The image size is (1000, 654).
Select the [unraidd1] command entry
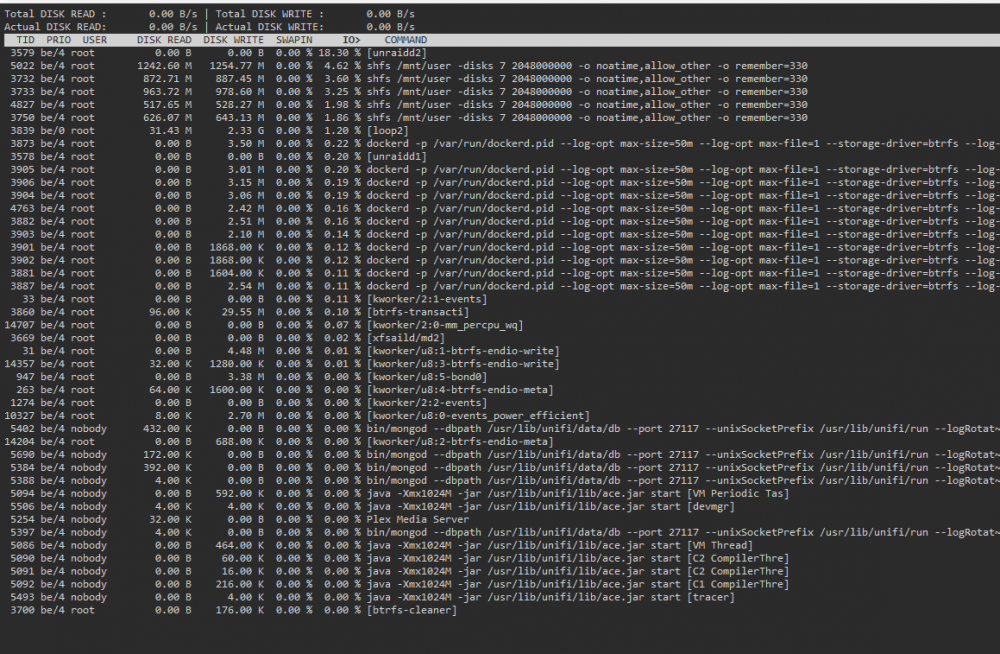tap(397, 156)
